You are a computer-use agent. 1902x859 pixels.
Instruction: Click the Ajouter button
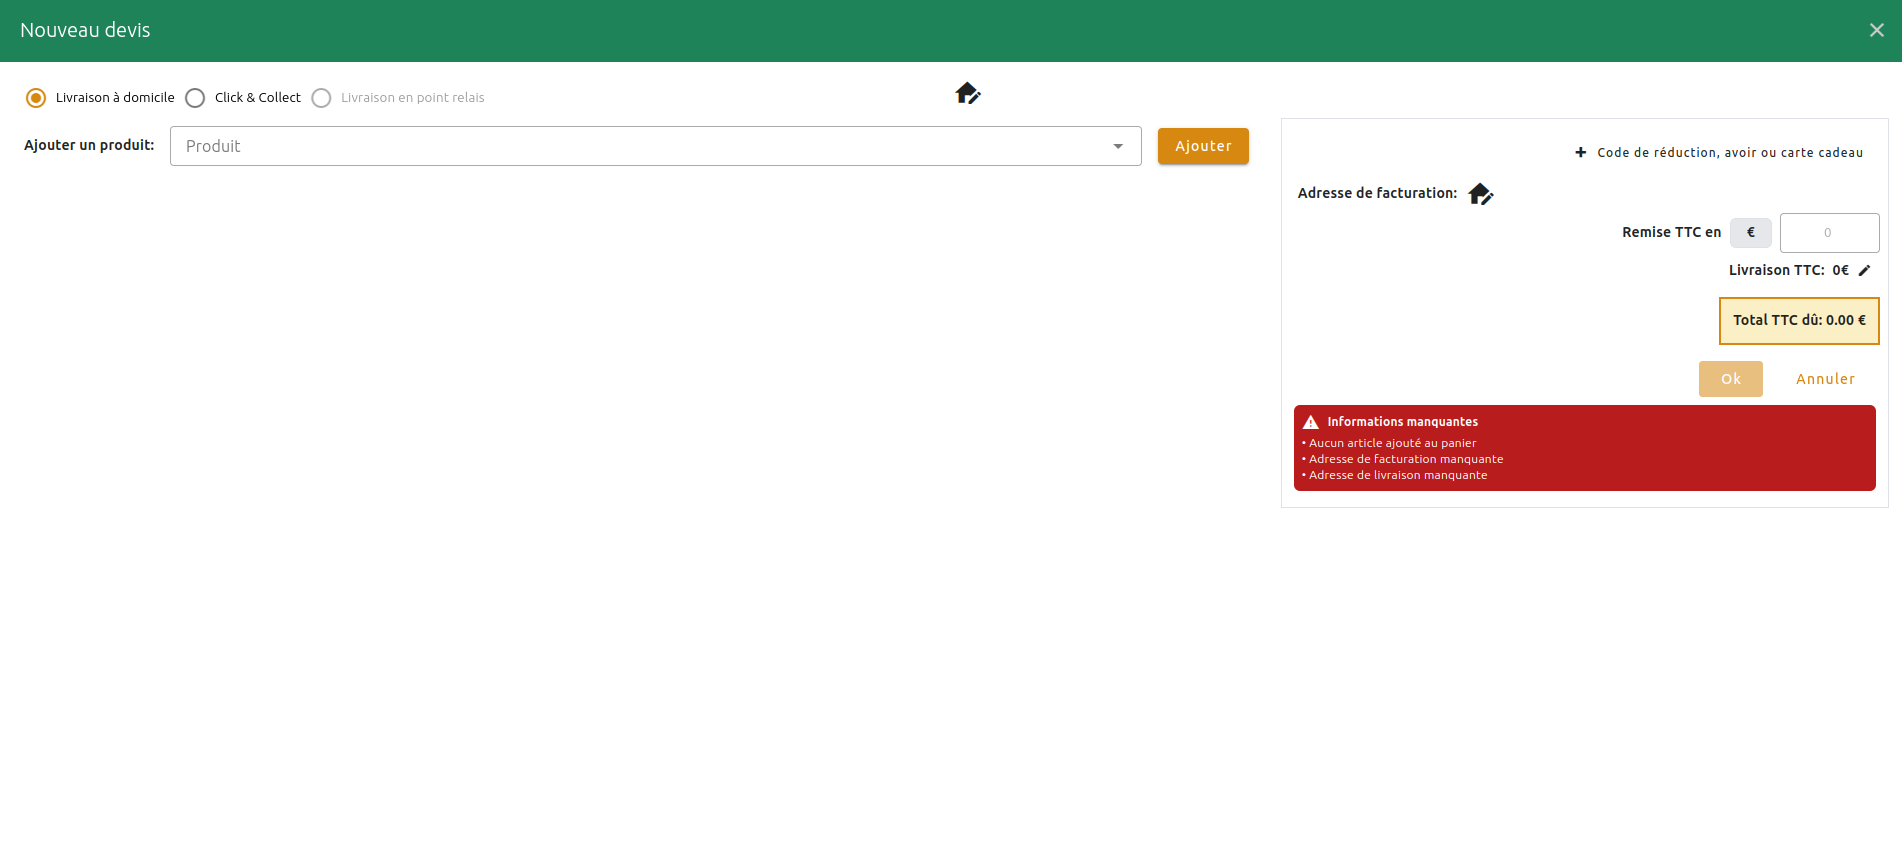(x=1203, y=146)
